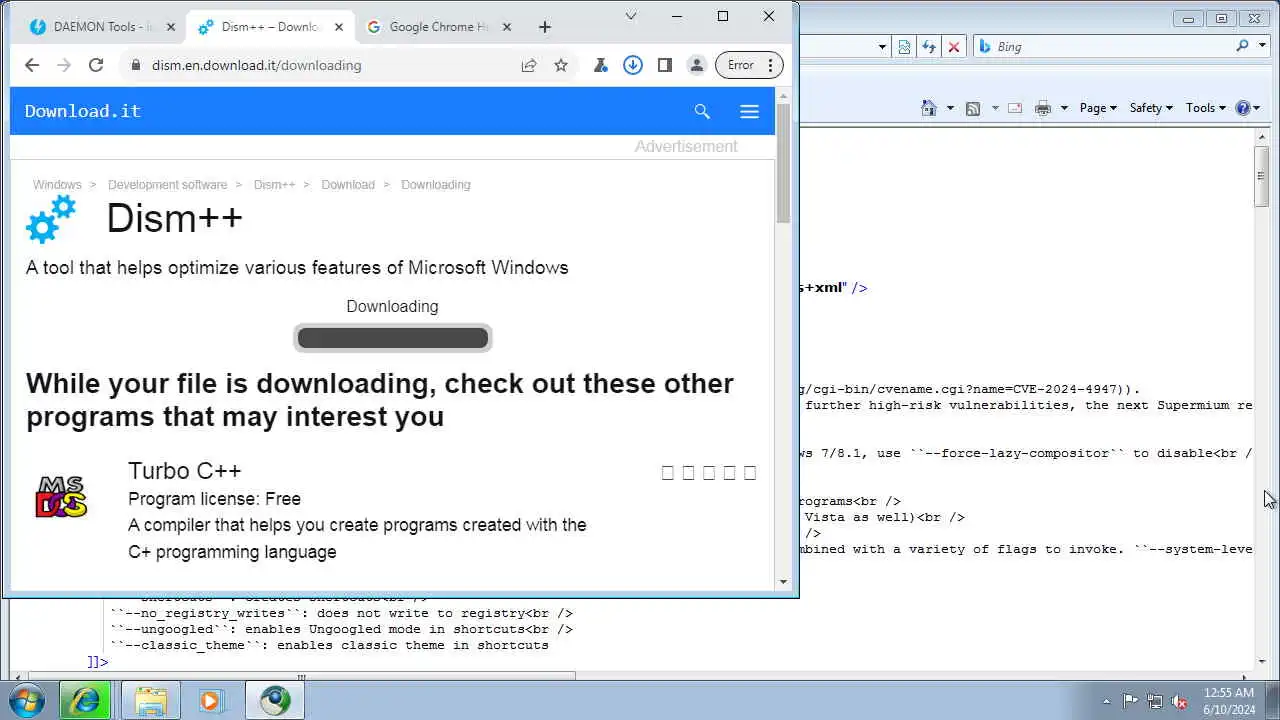This screenshot has height=720, width=1280.
Task: Click the Chrome page vertical scrollbar thumb
Action: 783,163
